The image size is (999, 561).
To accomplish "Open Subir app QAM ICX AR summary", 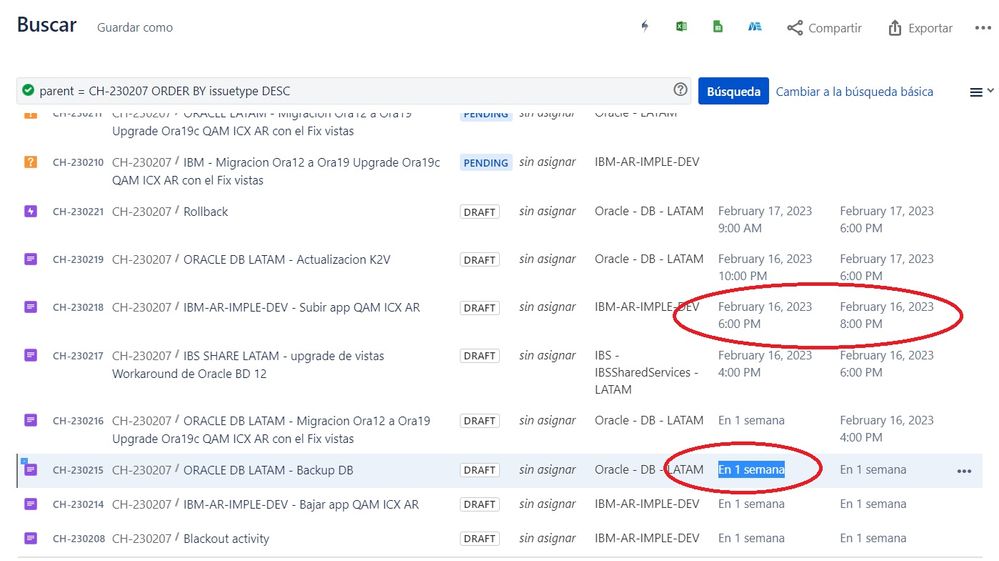I will pyautogui.click(x=301, y=307).
